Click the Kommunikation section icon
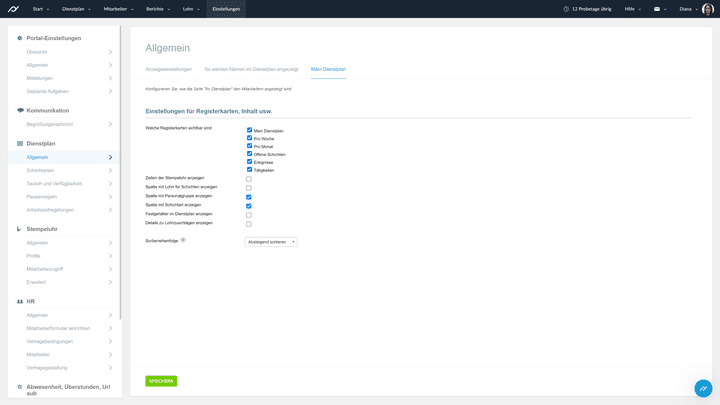Screen dimensions: 720x405 [x=20, y=111]
